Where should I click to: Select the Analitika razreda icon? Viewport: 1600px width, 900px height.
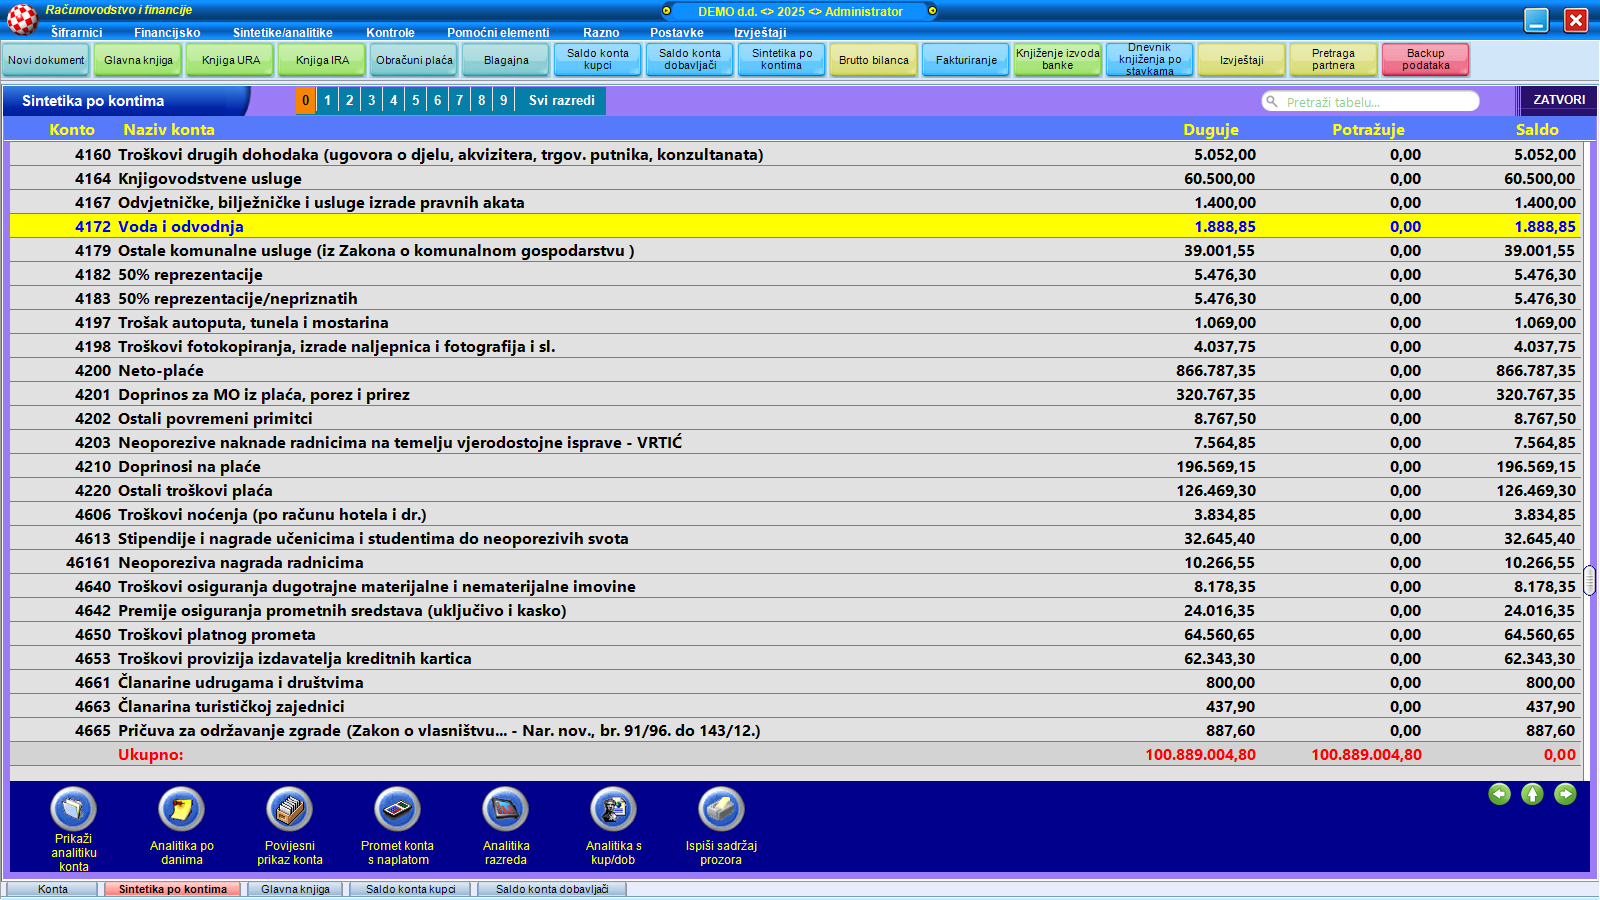click(x=505, y=809)
